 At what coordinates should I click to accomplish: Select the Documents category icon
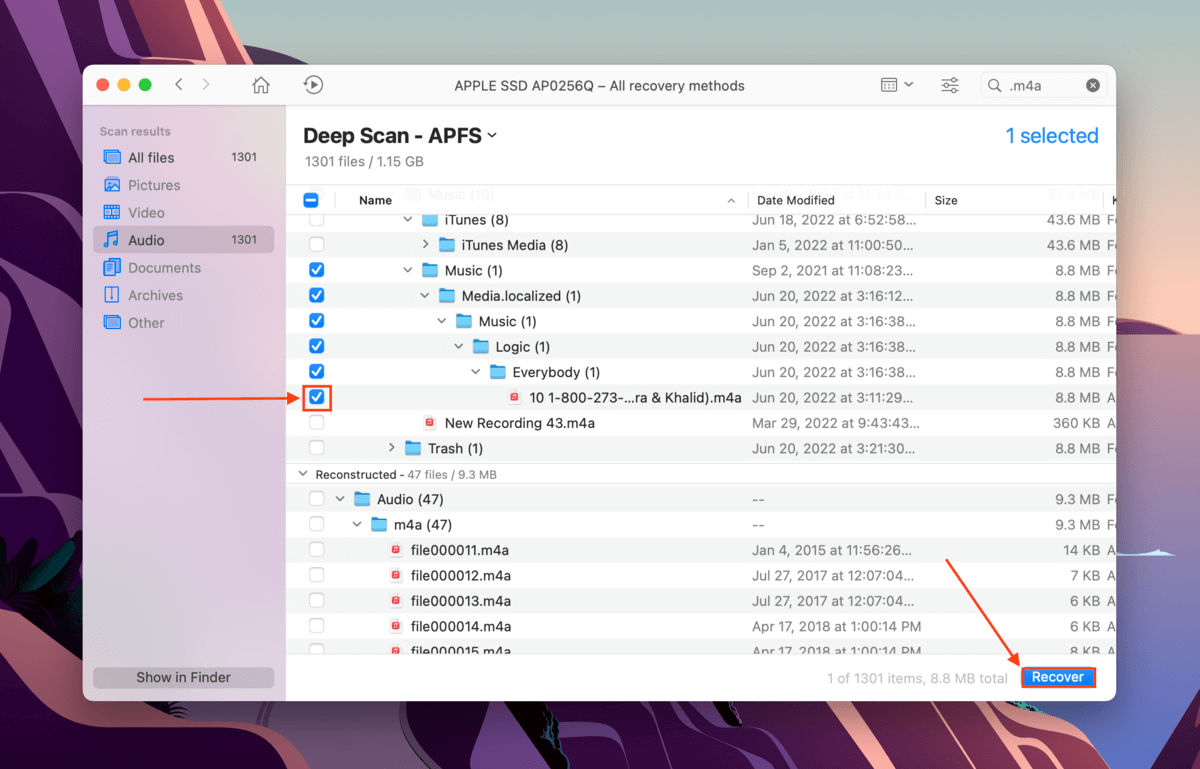coord(112,268)
